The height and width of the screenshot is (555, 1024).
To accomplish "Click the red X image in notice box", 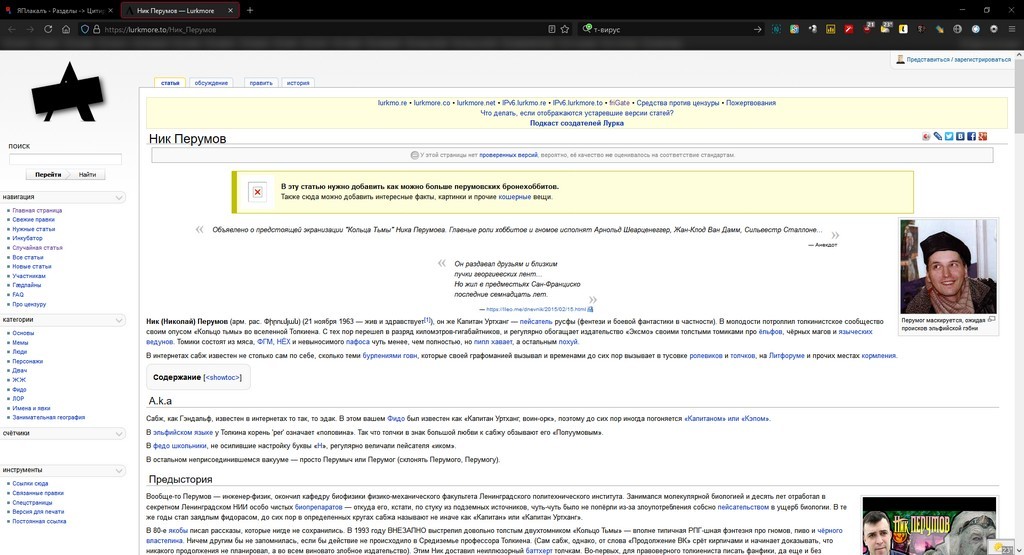I will coord(257,192).
